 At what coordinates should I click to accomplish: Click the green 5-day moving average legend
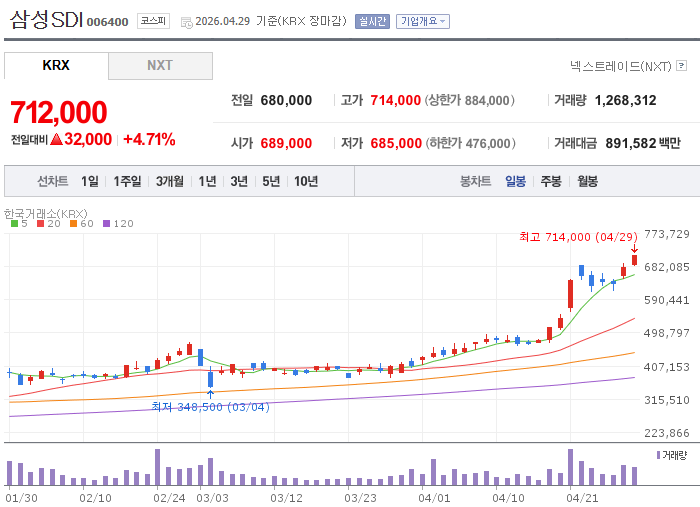coord(19,224)
